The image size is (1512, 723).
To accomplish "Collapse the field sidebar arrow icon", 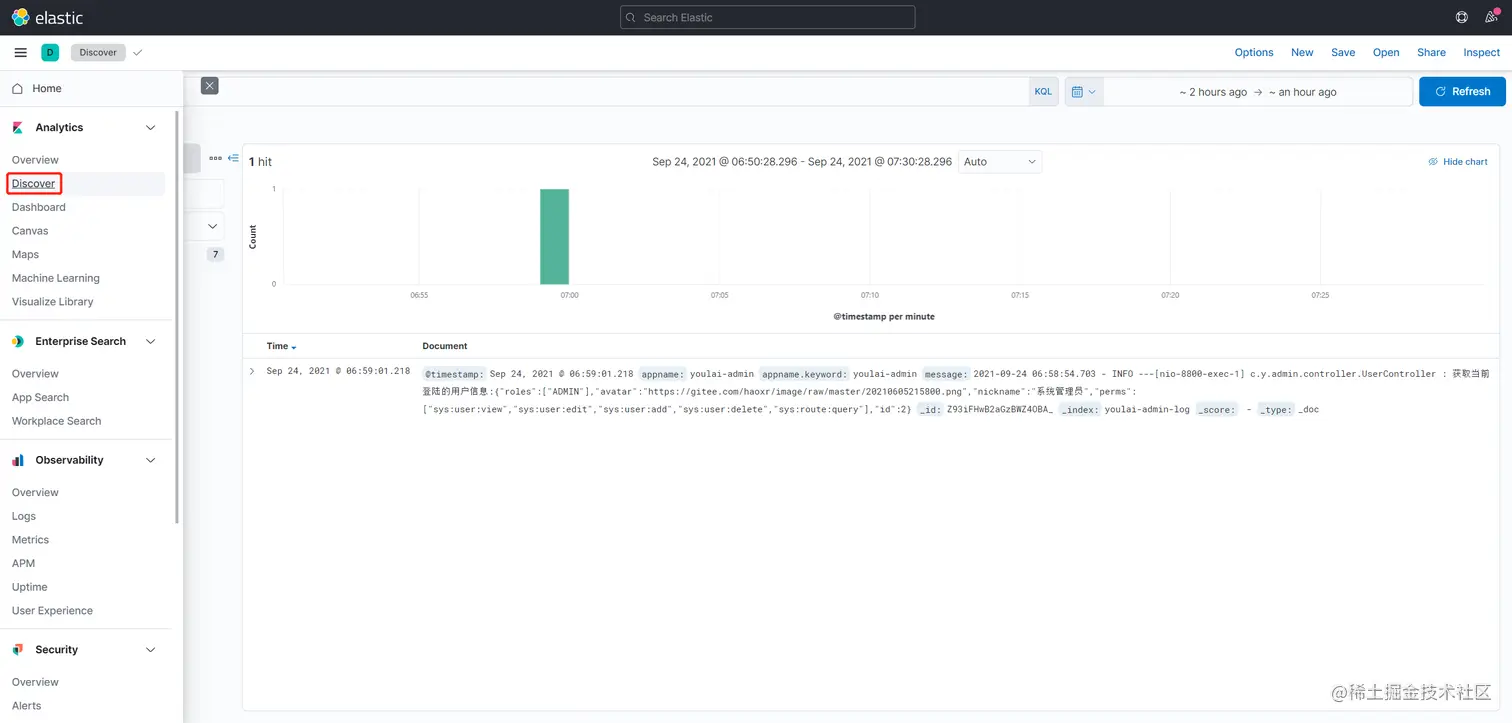I will click(x=233, y=158).
